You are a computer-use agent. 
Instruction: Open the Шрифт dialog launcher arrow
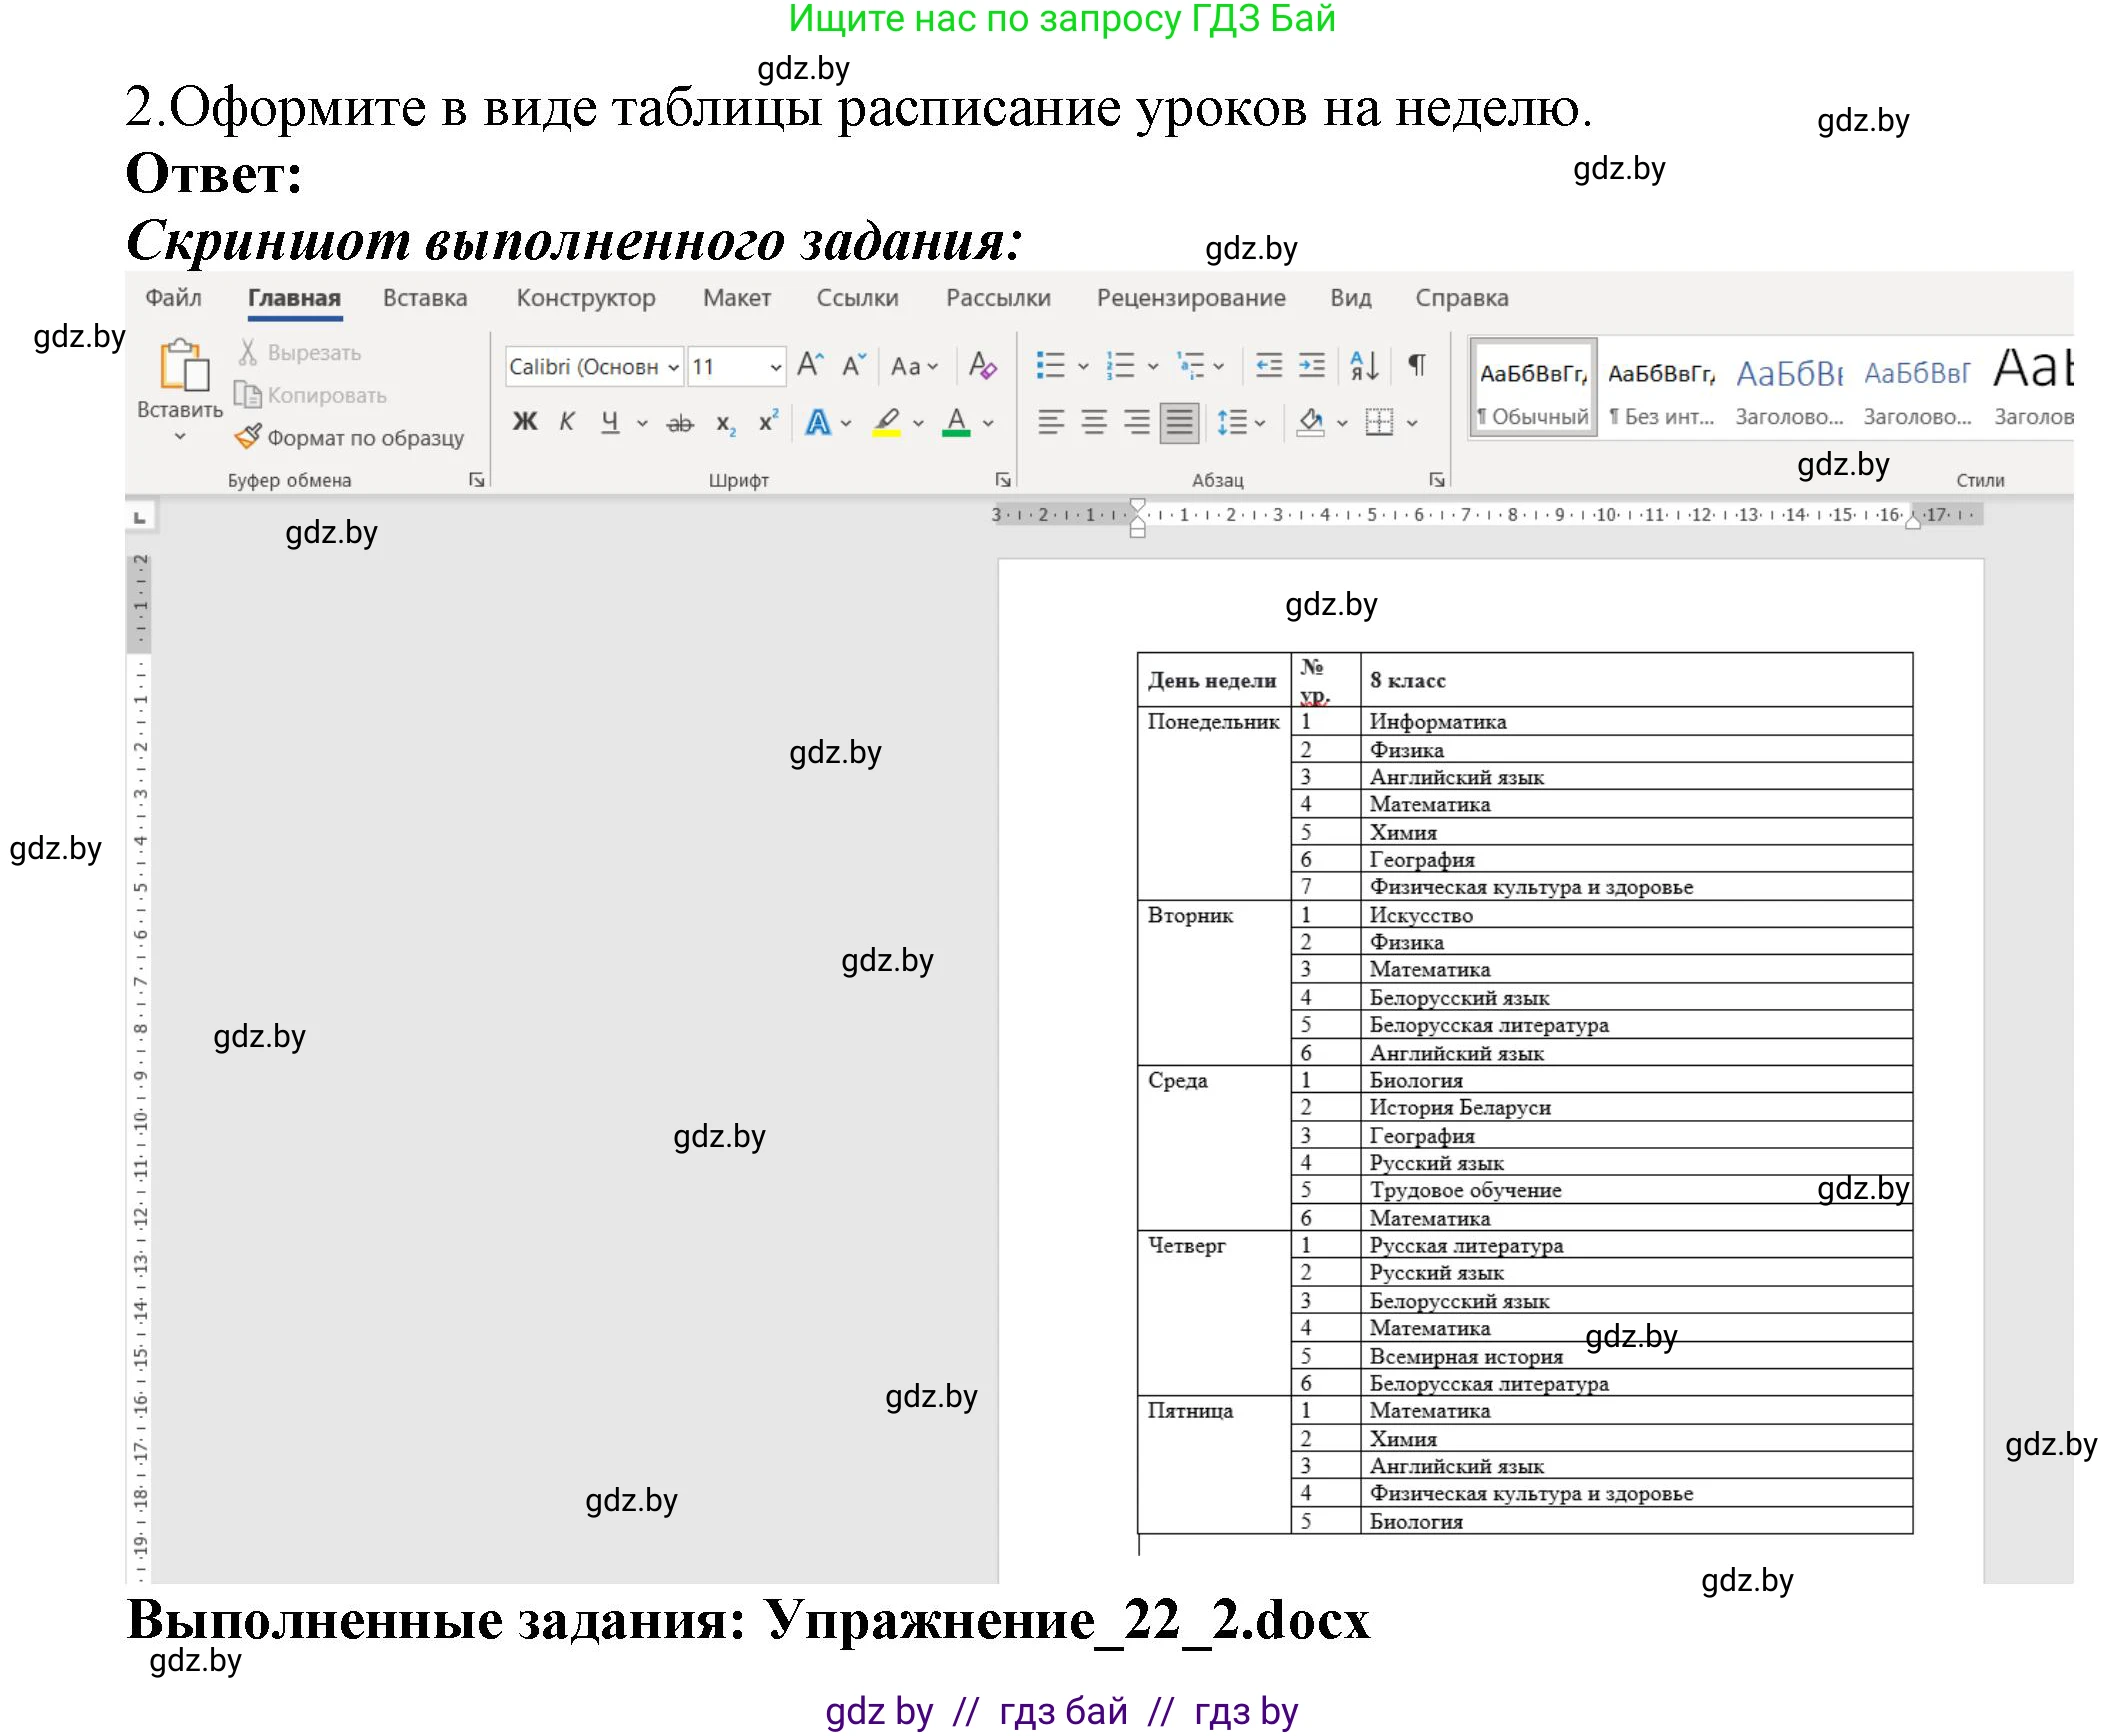tap(1002, 480)
